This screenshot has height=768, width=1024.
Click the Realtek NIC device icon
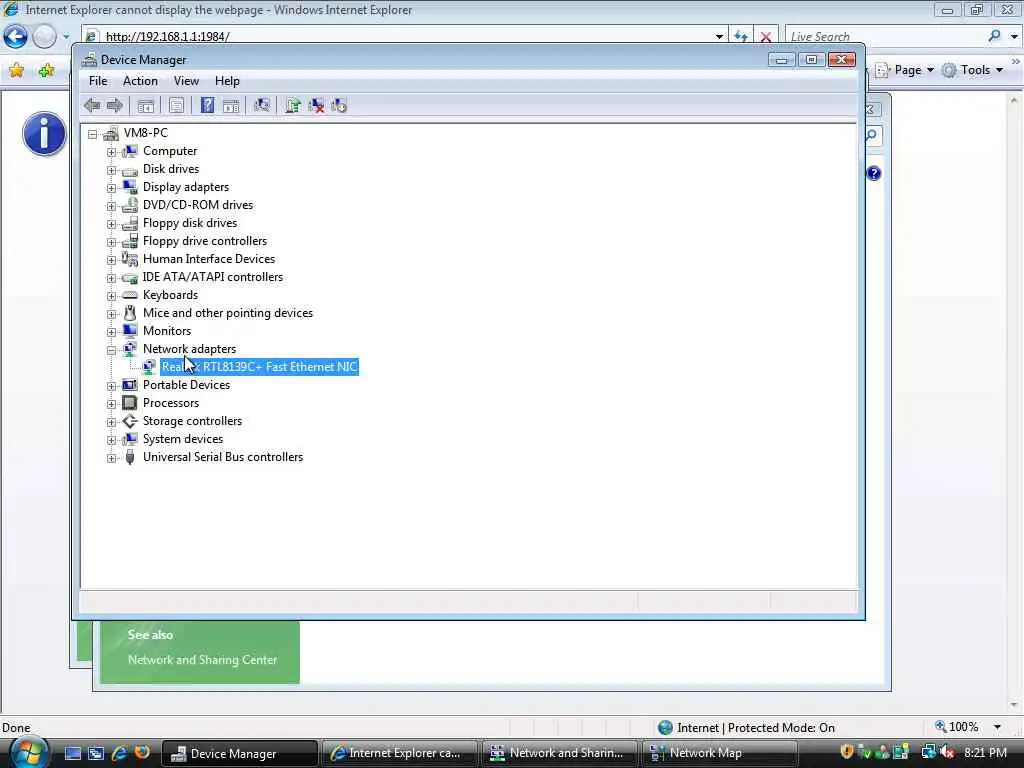coord(149,367)
